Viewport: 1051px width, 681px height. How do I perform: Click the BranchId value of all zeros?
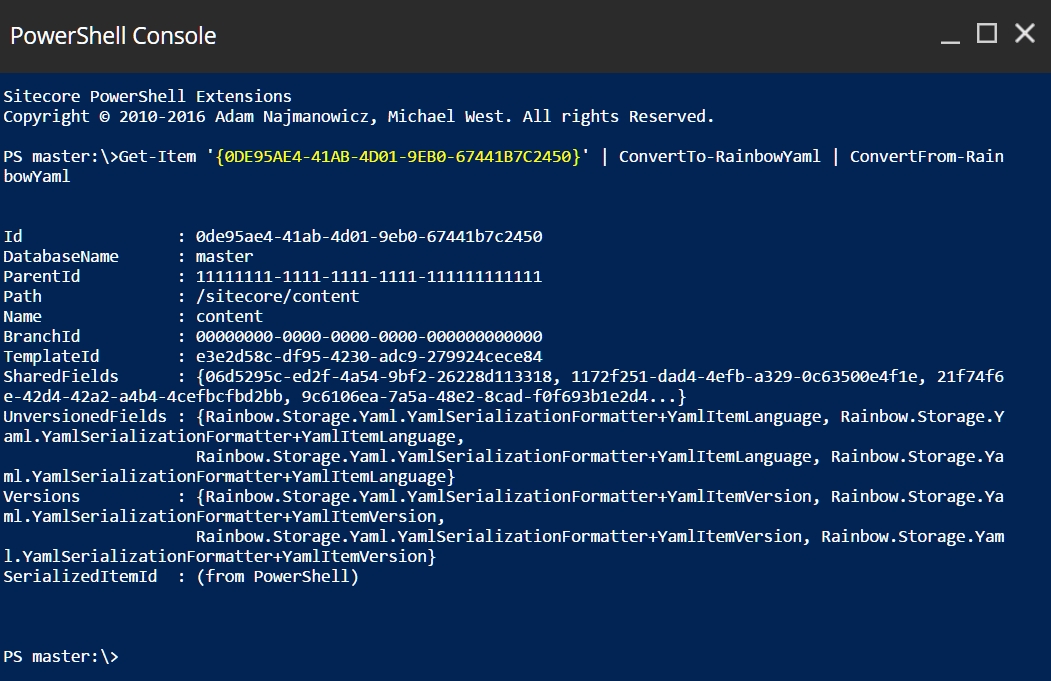click(x=369, y=337)
